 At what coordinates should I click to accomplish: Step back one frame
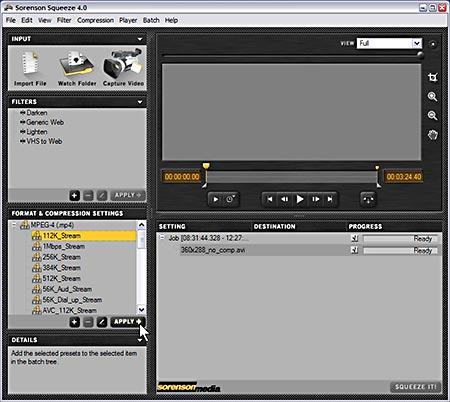tap(284, 199)
